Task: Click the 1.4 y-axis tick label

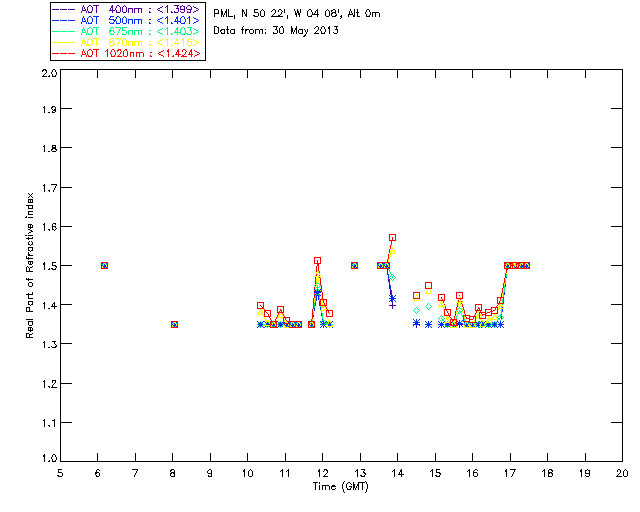Action: (49, 305)
